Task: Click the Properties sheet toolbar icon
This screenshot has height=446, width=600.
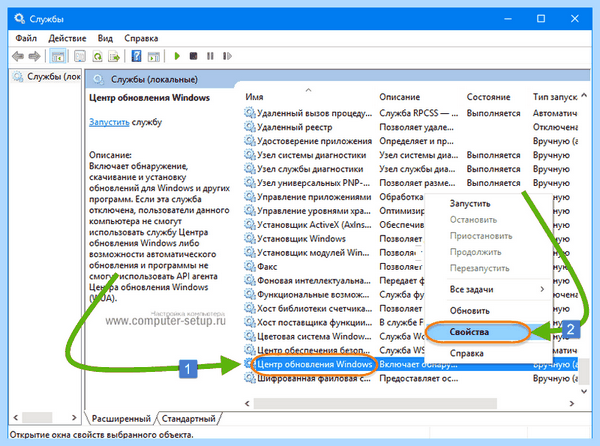Action: pyautogui.click(x=80, y=56)
